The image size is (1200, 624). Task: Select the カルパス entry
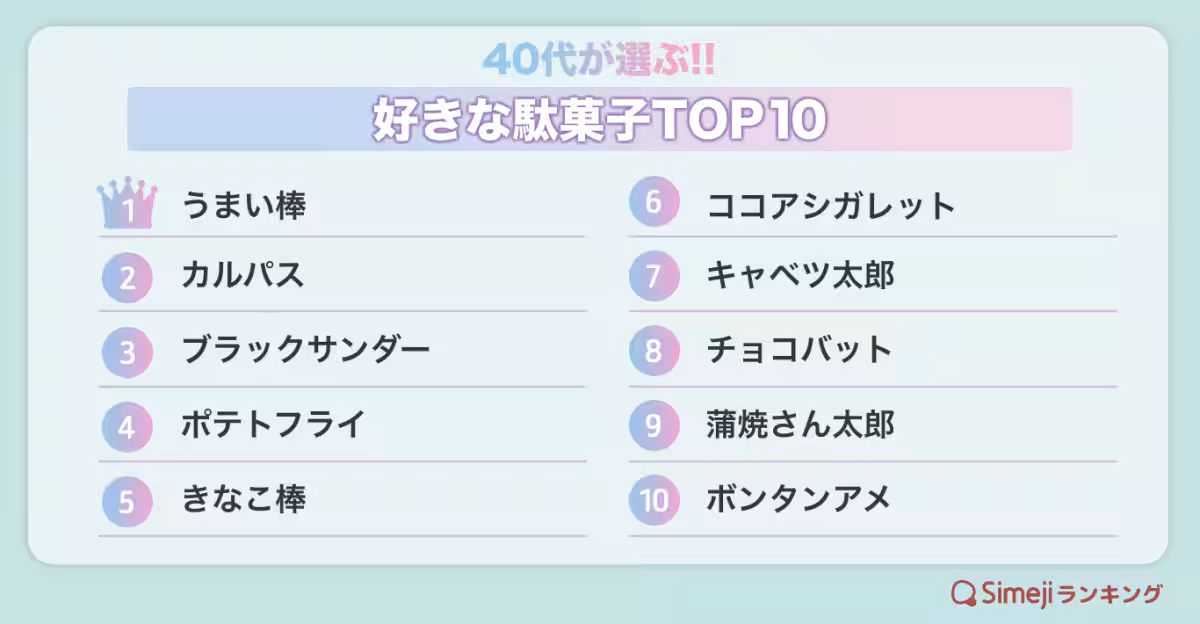tap(242, 275)
